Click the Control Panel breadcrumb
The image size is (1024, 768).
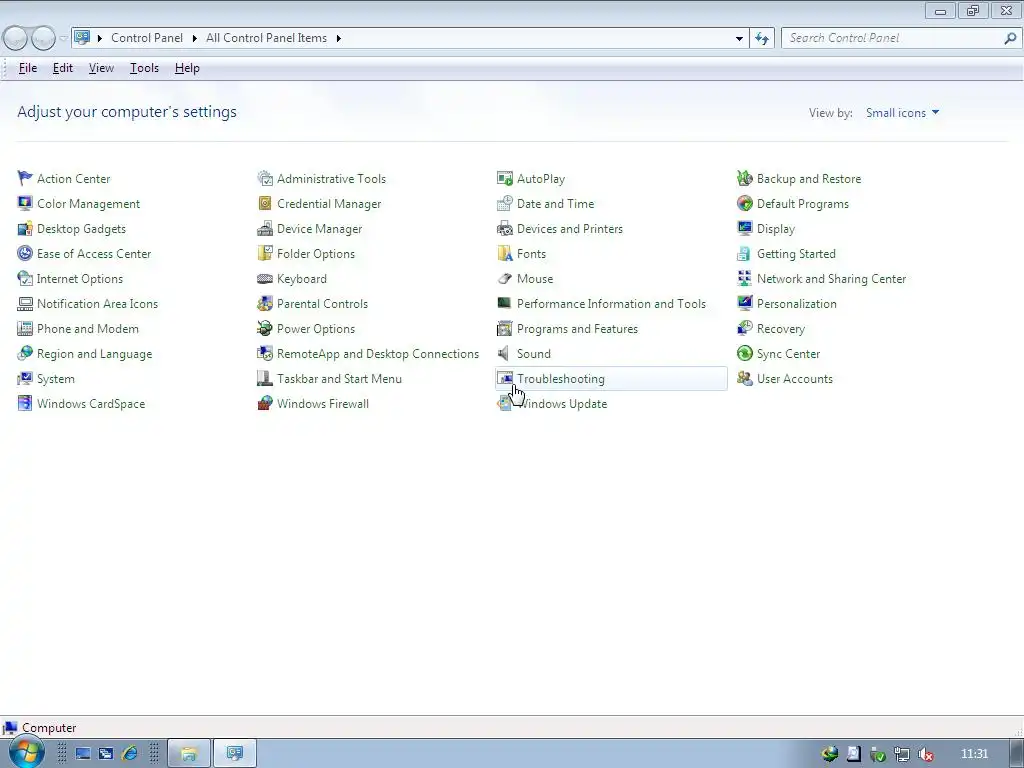point(147,38)
